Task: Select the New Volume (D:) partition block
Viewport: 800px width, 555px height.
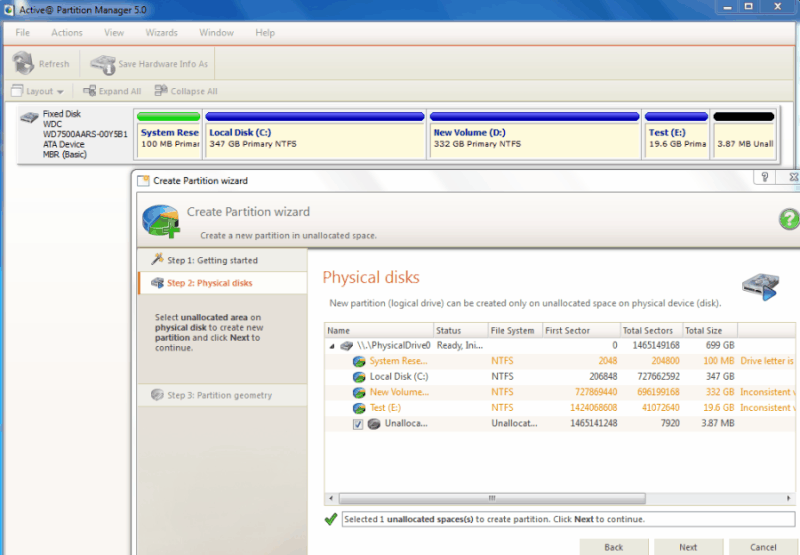Action: [x=534, y=134]
